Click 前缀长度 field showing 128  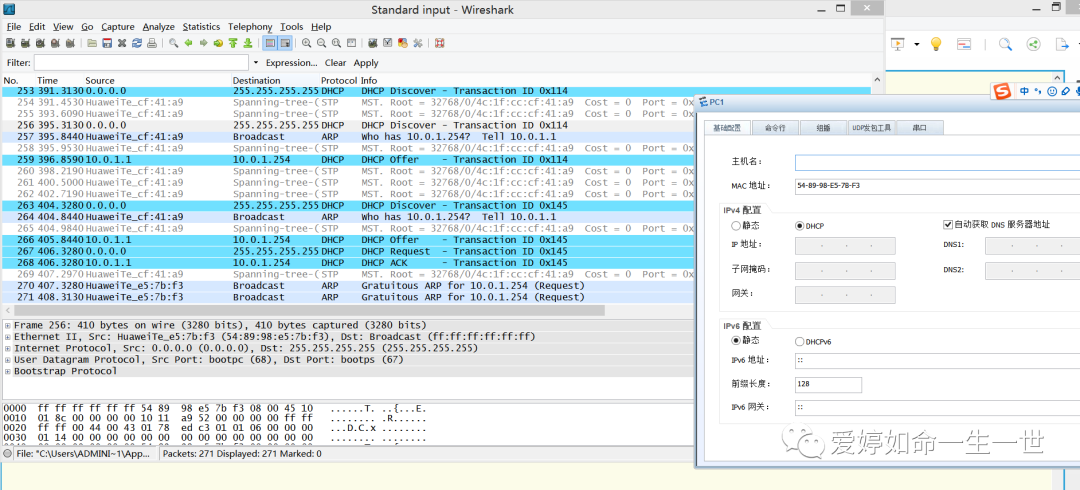[828, 385]
